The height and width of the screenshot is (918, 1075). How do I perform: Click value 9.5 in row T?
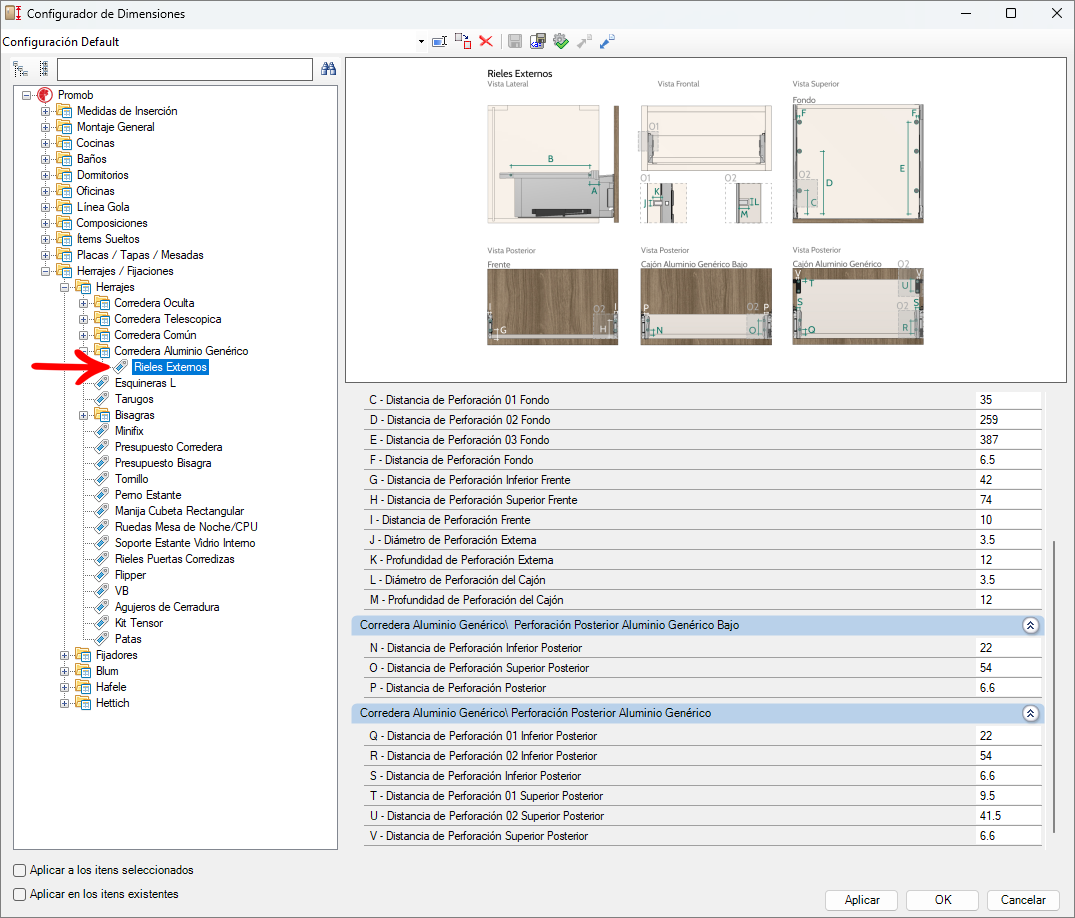tap(1008, 796)
